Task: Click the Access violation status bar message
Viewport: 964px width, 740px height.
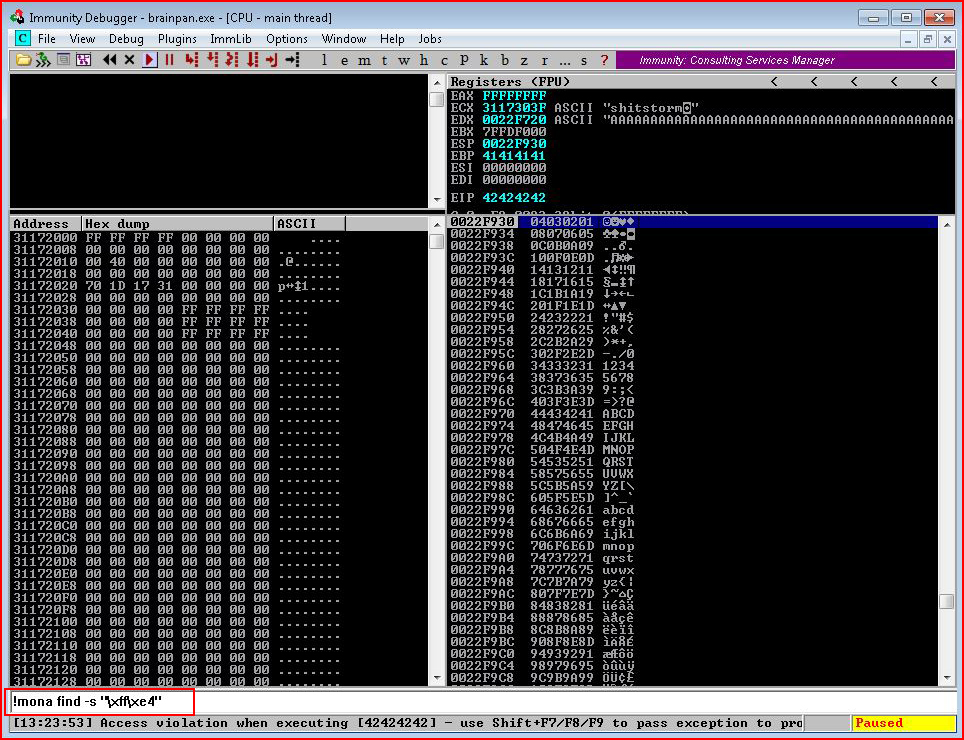Action: pyautogui.click(x=406, y=723)
